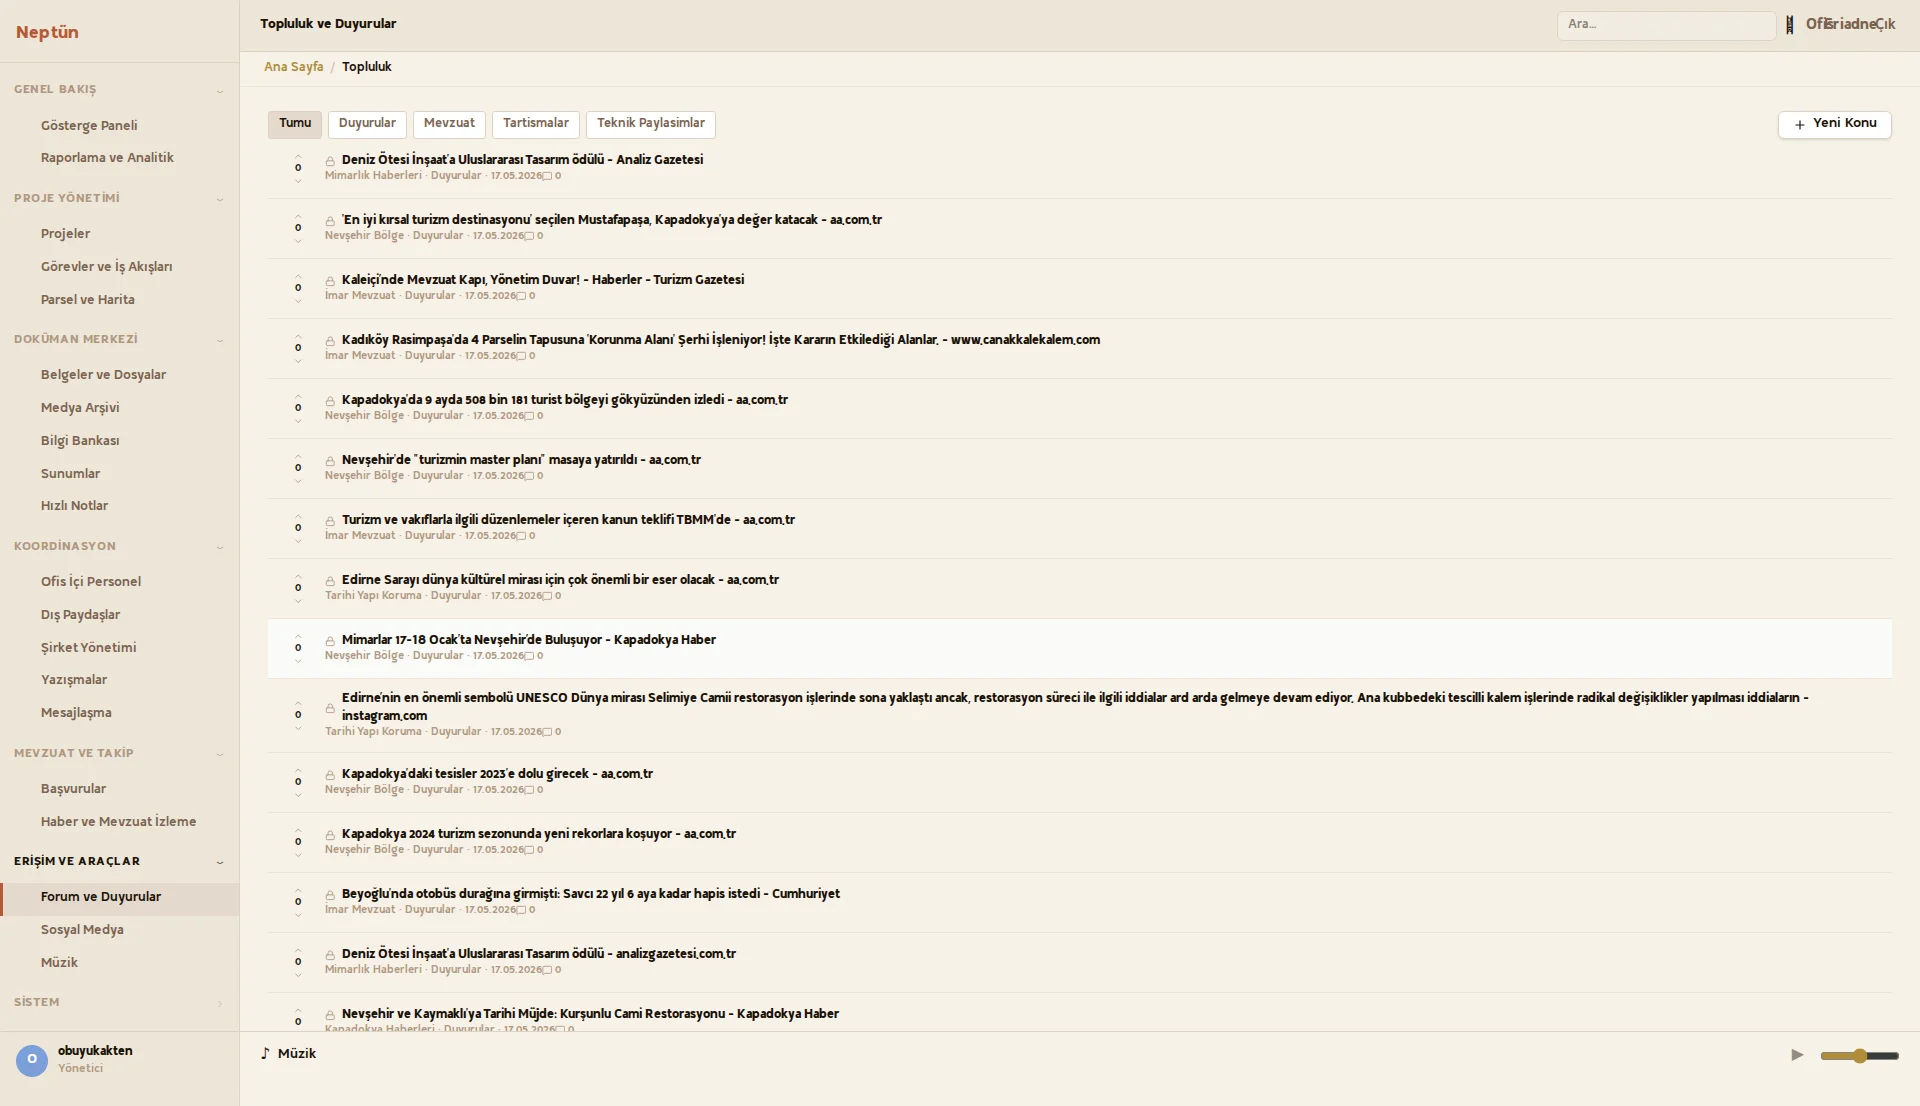
Task: Open topic 'Nevşehir ve Kaymaklı'ya Tarihi Müjde'
Action: click(x=590, y=1014)
